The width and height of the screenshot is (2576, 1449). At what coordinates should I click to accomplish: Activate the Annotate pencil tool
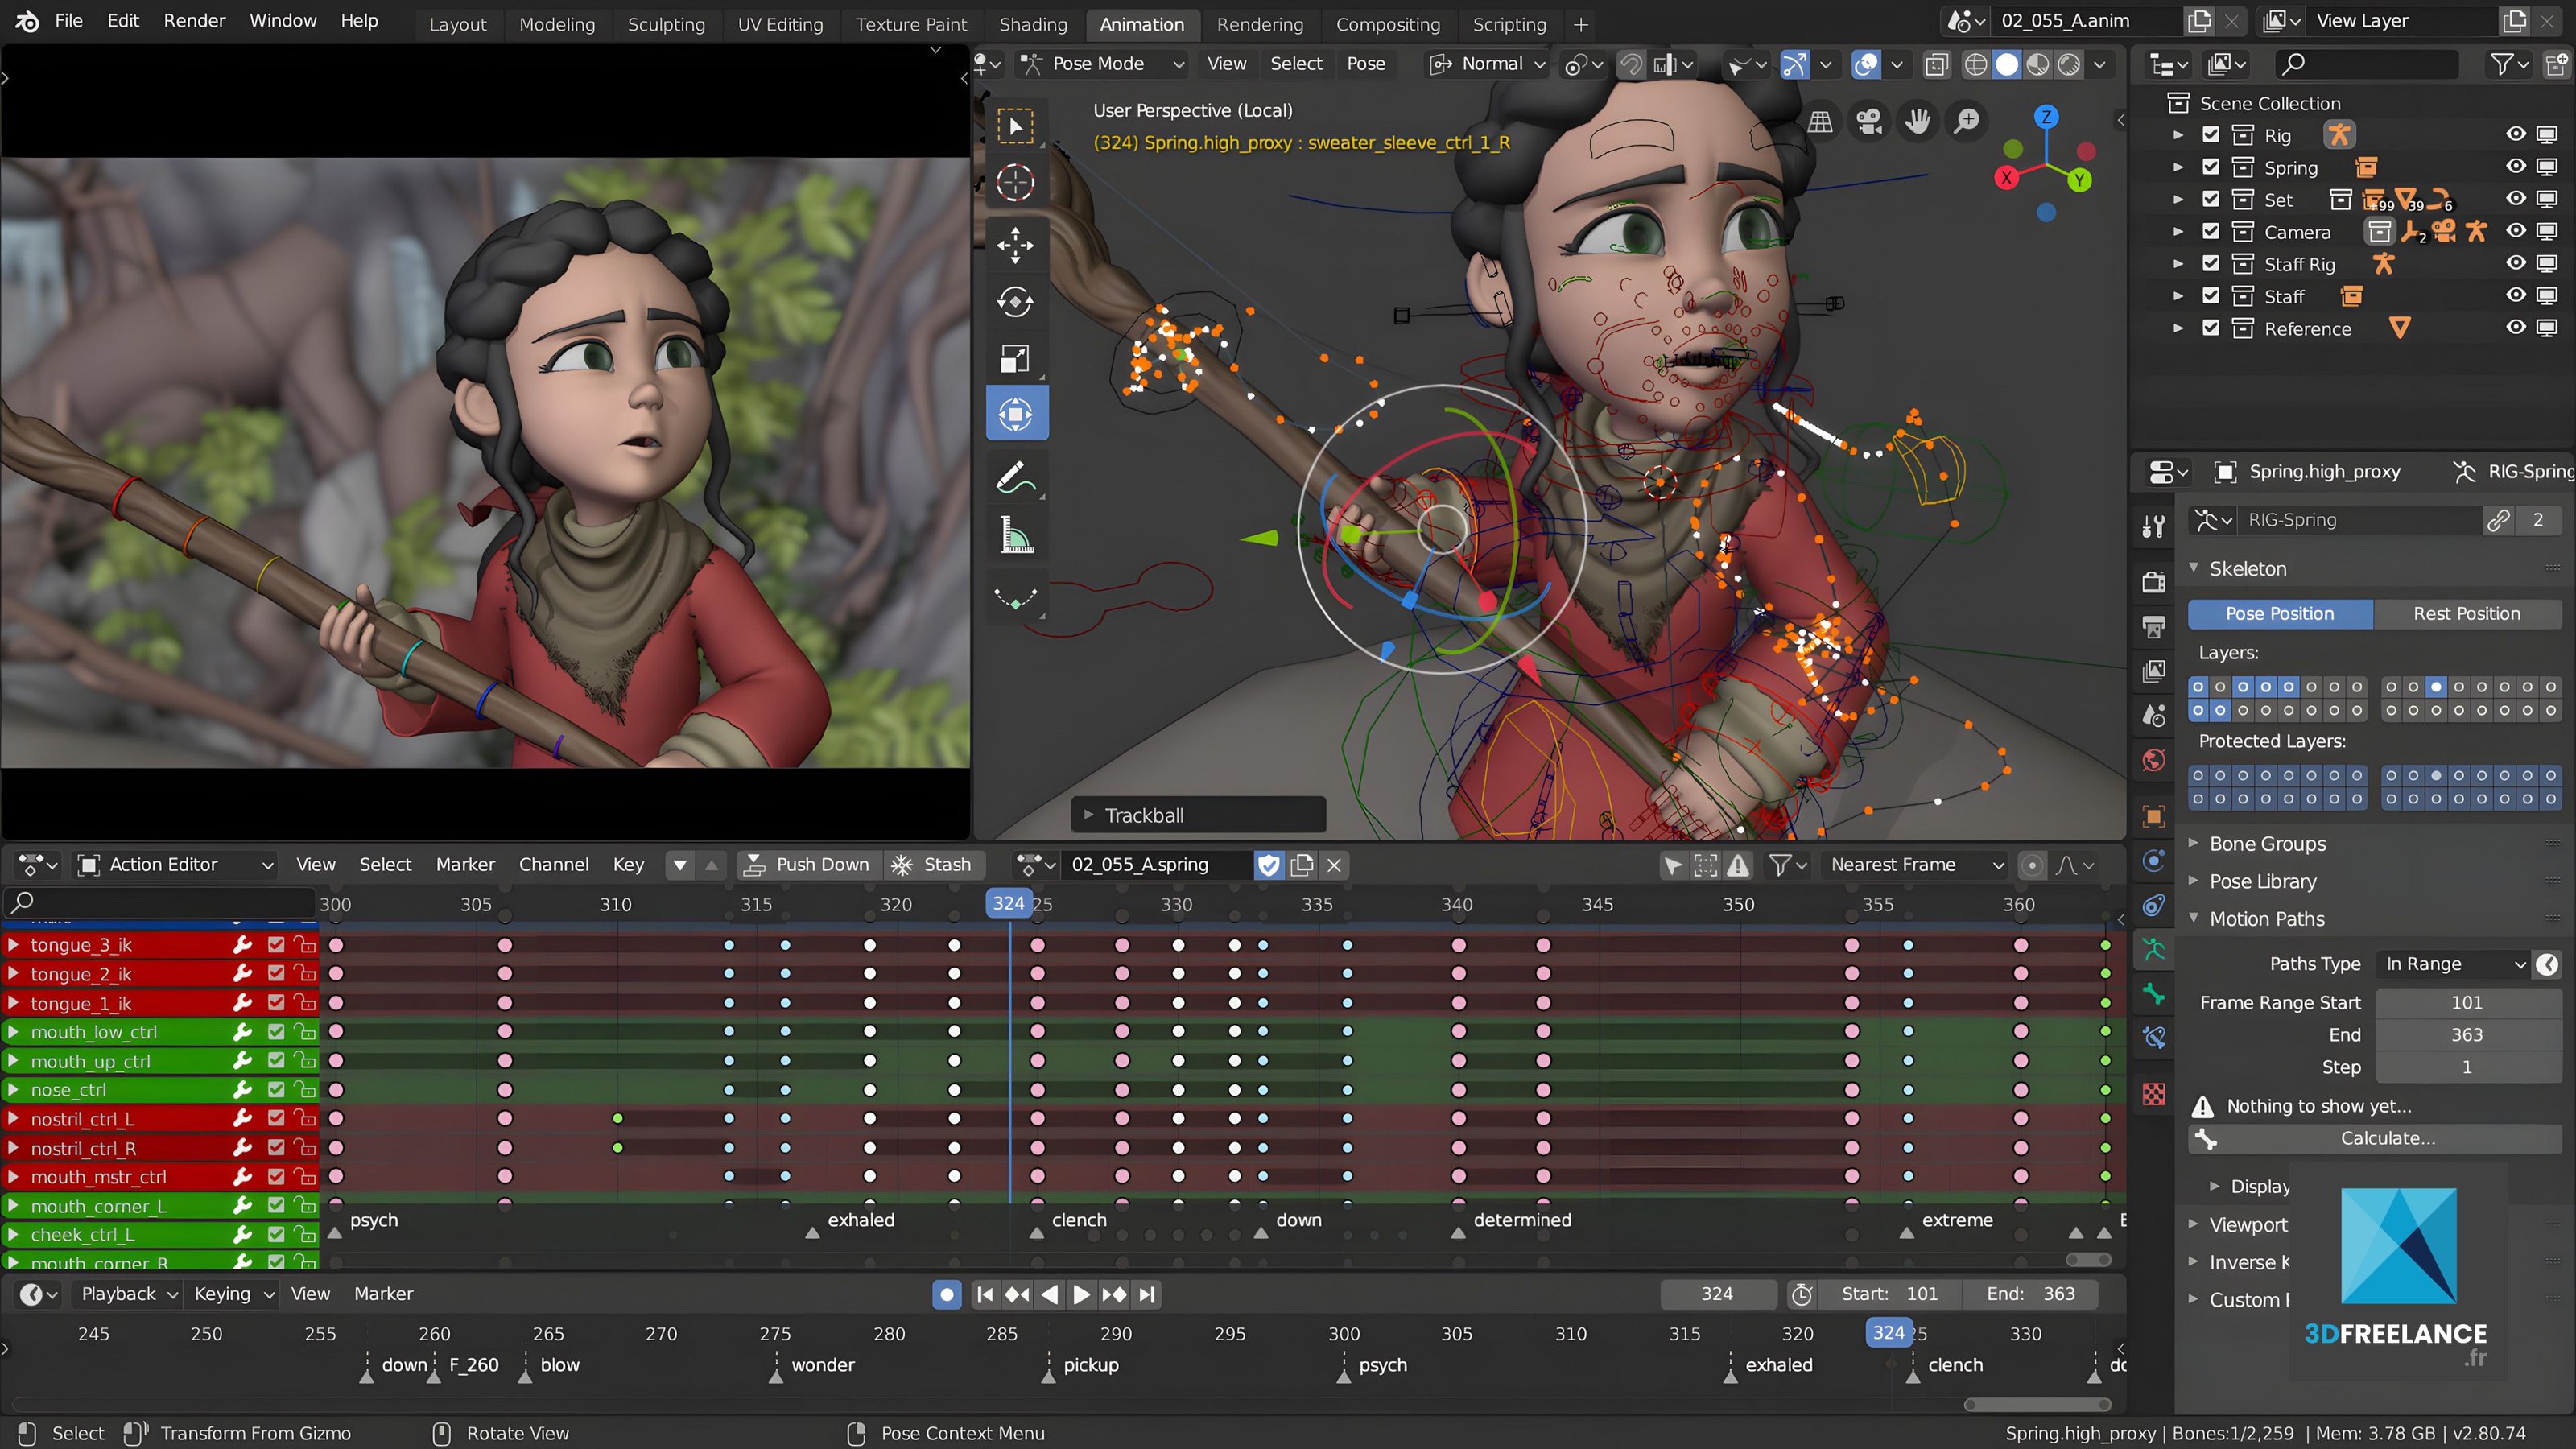click(1015, 478)
